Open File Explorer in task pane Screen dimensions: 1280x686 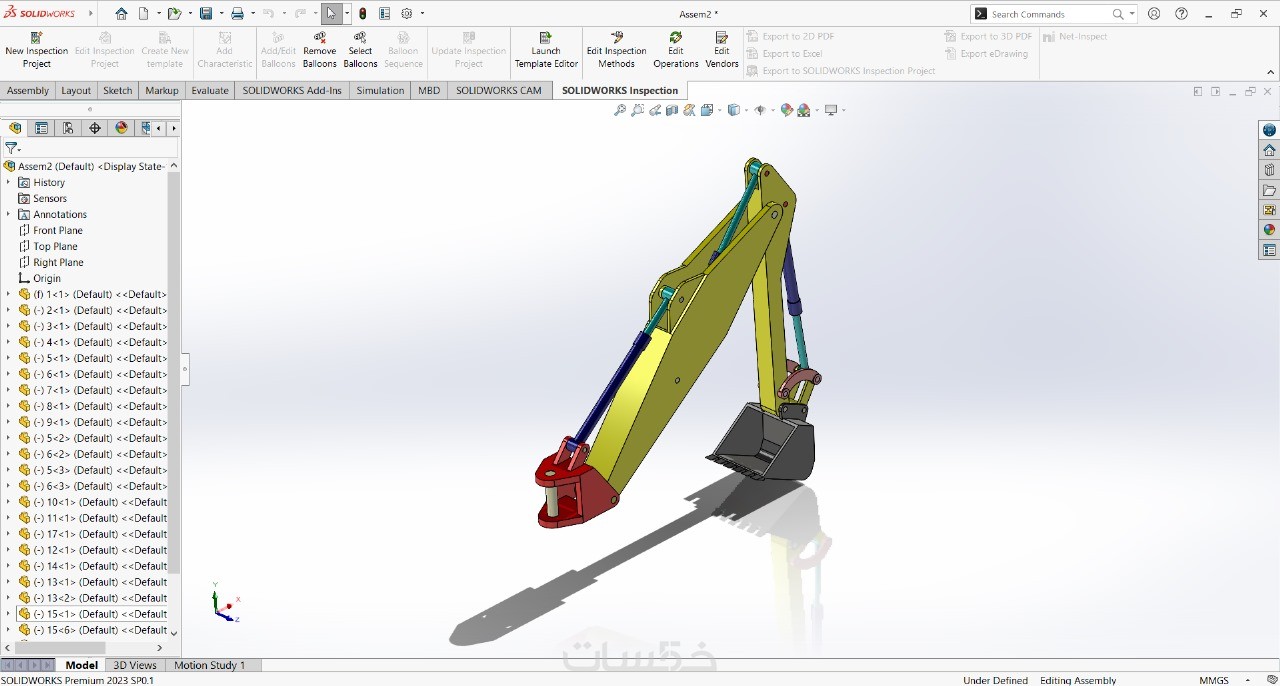coord(1269,190)
